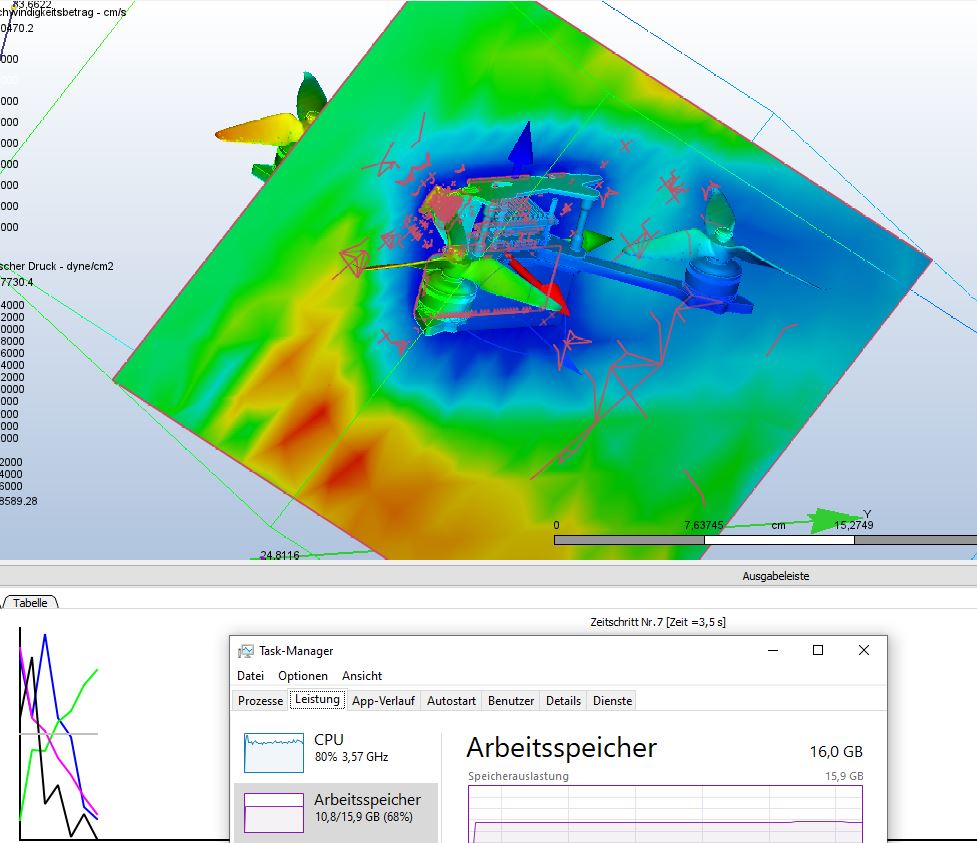Click the Druck dyne/cm2 legend title

[x=57, y=266]
